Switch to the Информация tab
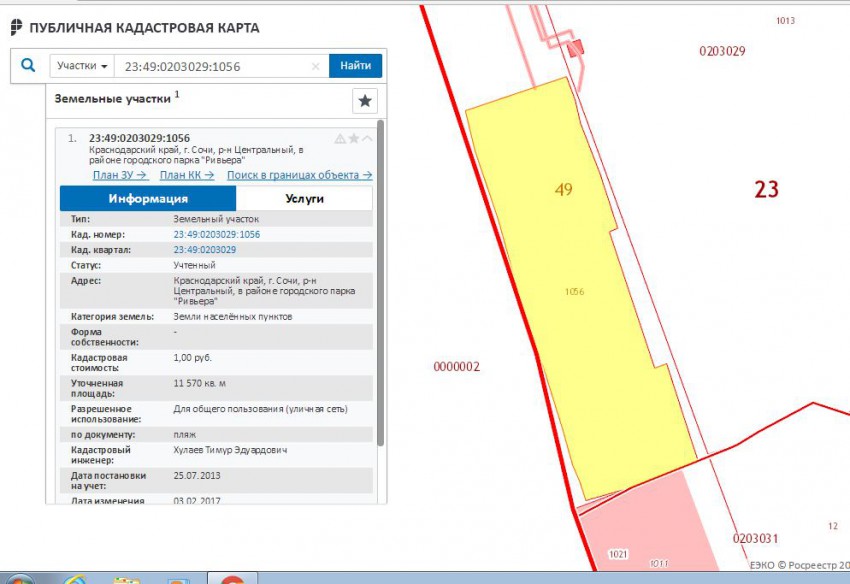The height and width of the screenshot is (584, 850). 148,198
